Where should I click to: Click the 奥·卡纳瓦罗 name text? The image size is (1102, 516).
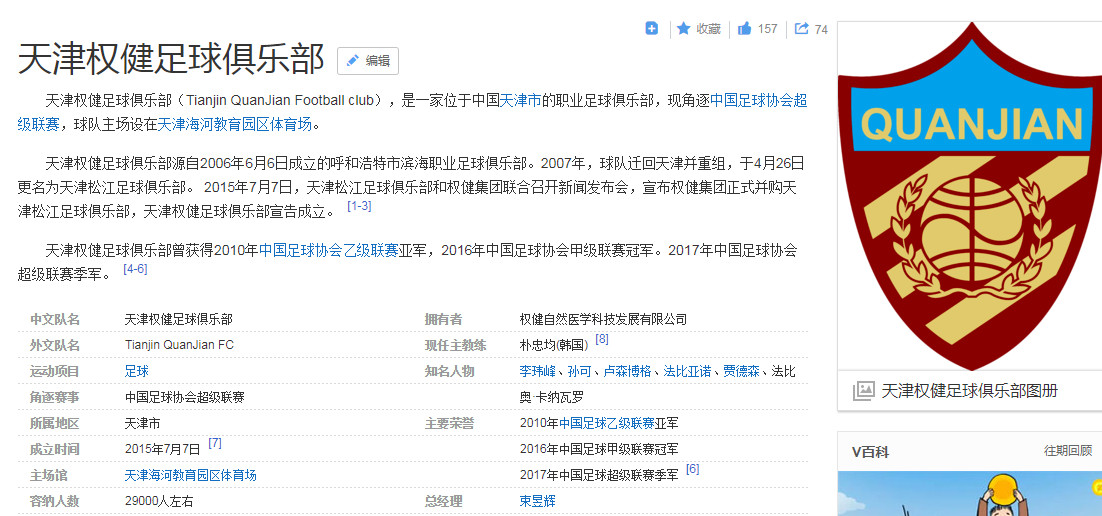click(552, 397)
